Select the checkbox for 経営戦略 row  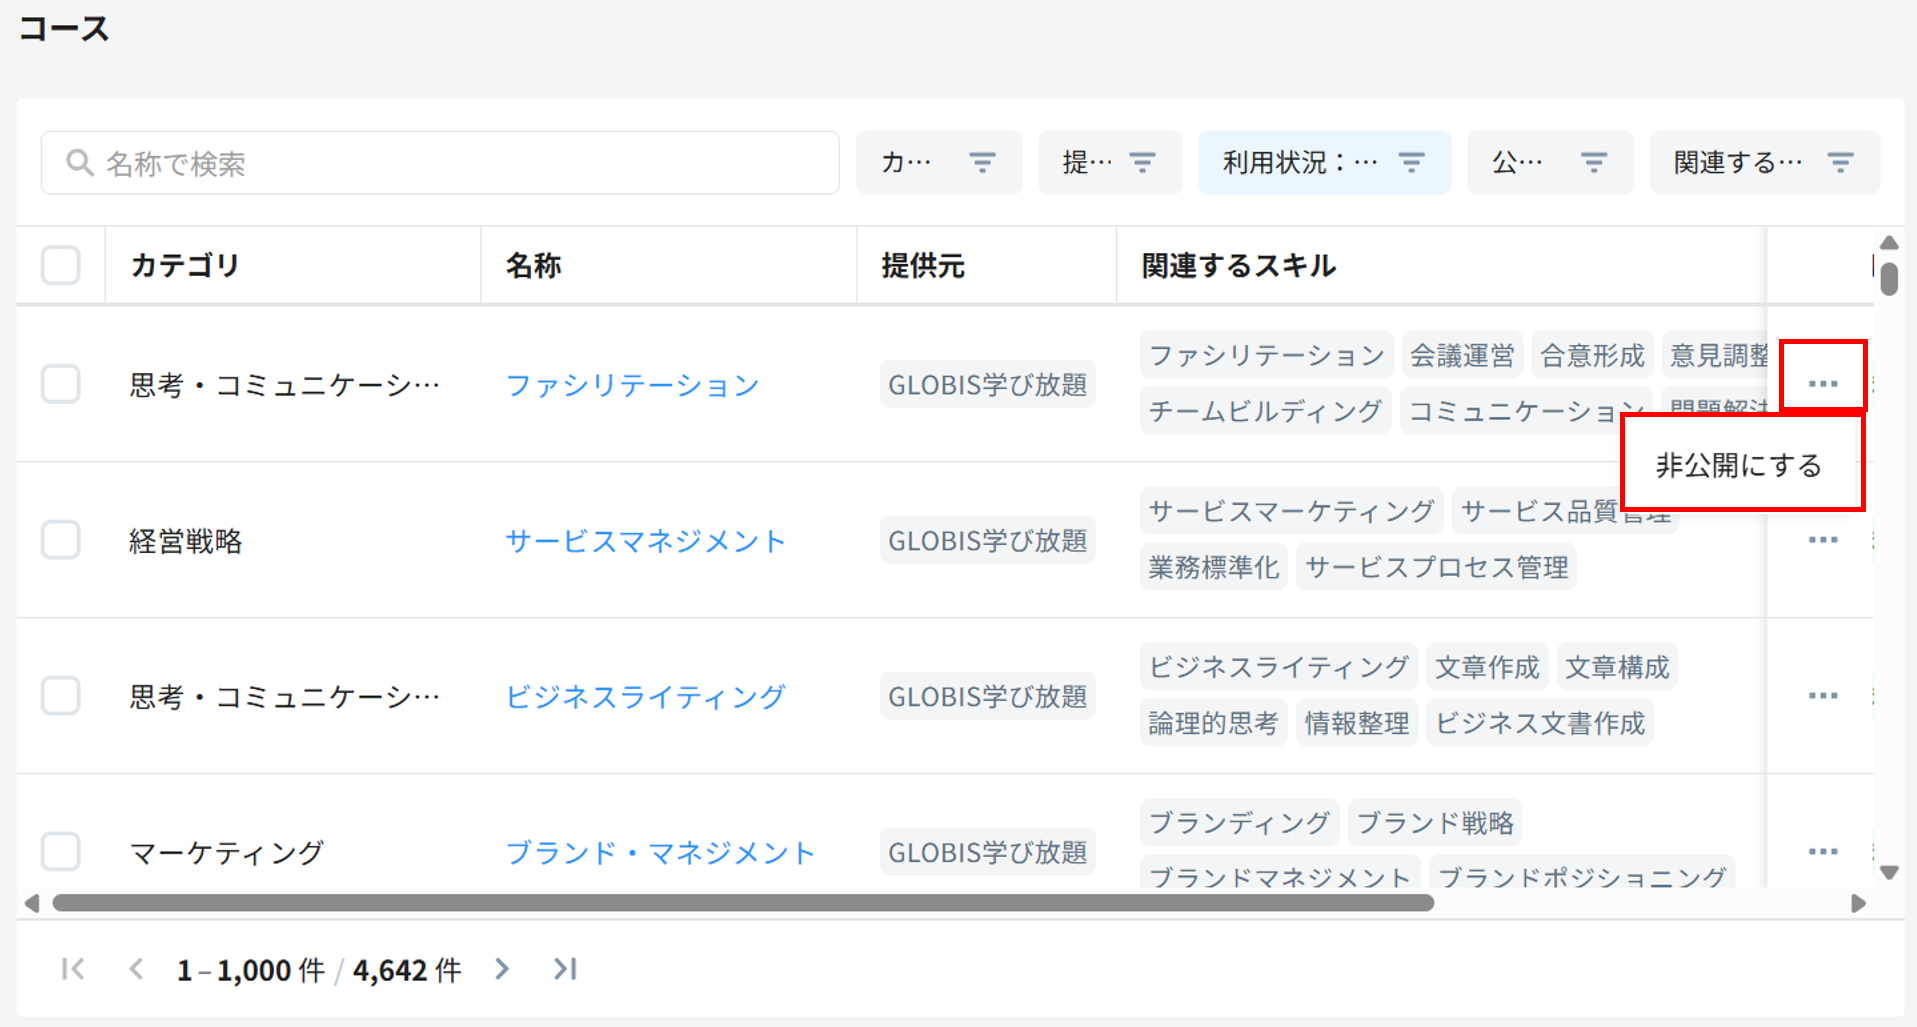click(61, 540)
